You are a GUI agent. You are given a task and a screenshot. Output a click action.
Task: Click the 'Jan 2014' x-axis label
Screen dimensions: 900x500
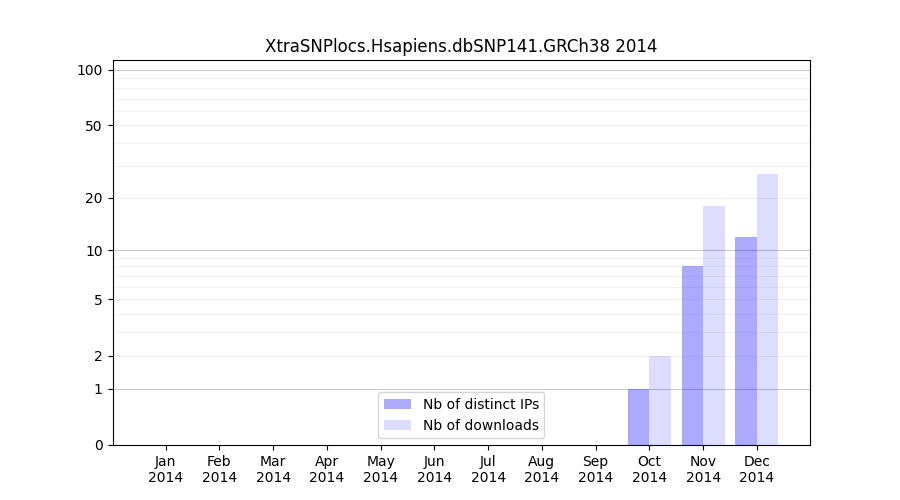click(x=166, y=469)
